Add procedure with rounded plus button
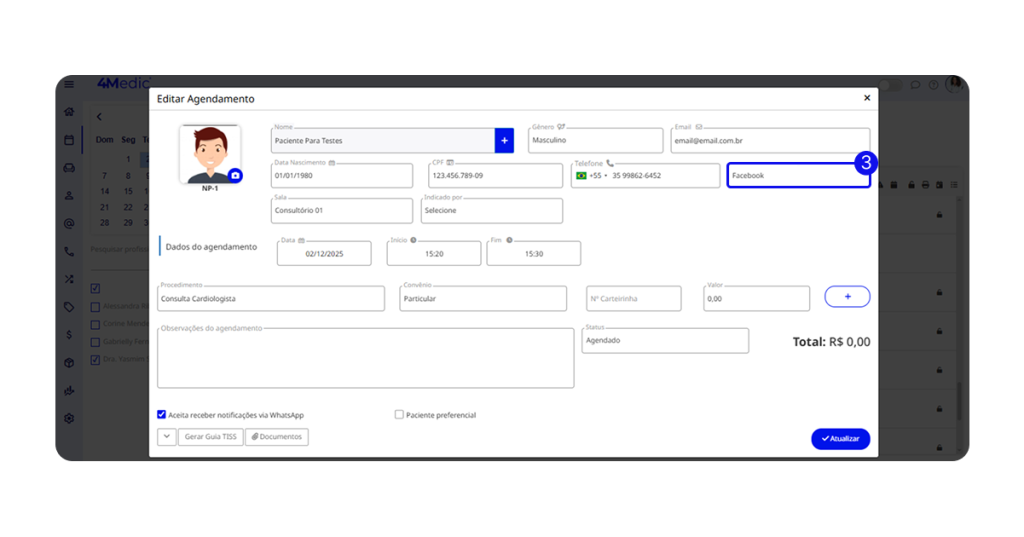The image size is (1024, 537). coord(846,297)
